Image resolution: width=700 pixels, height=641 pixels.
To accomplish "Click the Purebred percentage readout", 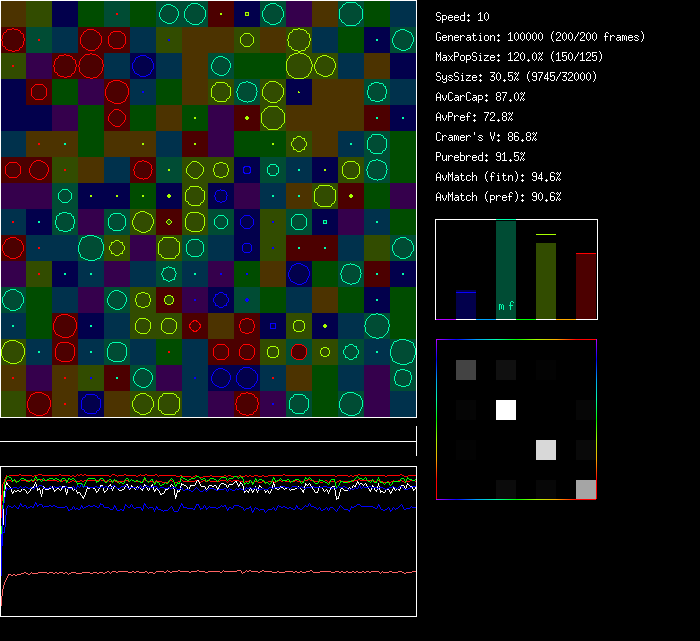I will (480, 157).
